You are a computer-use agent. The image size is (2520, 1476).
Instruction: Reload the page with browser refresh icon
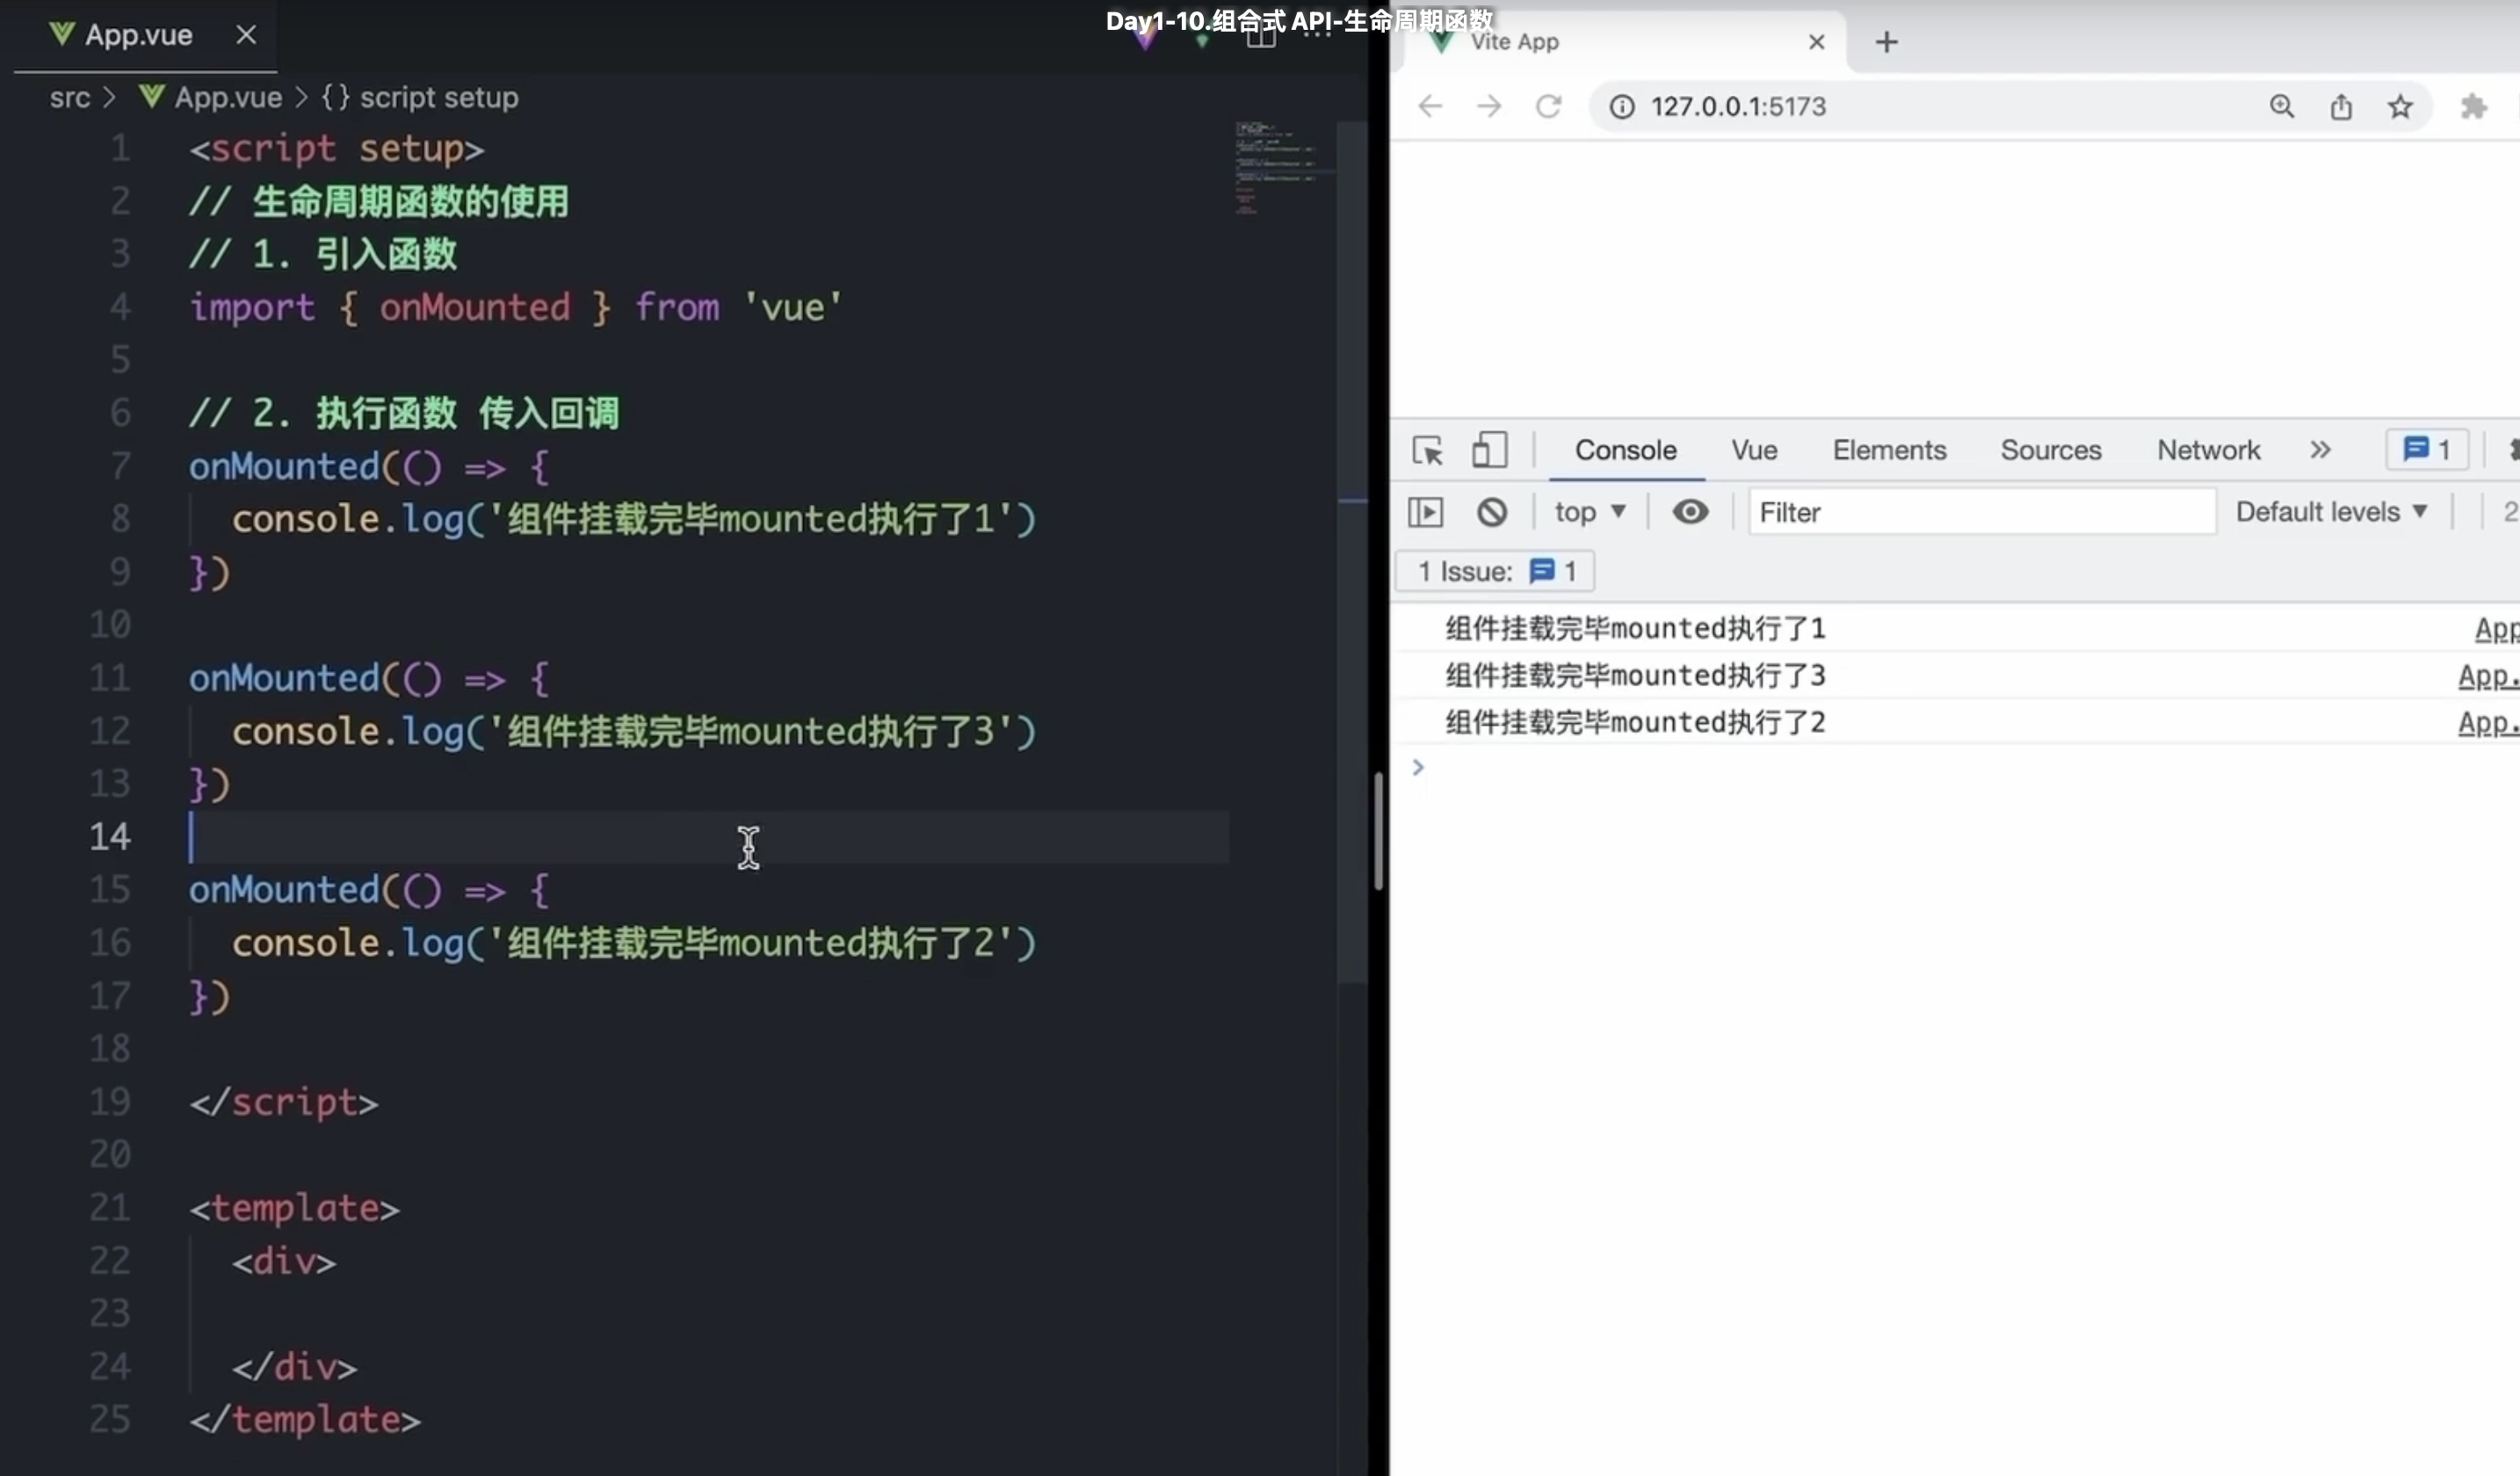(1548, 106)
